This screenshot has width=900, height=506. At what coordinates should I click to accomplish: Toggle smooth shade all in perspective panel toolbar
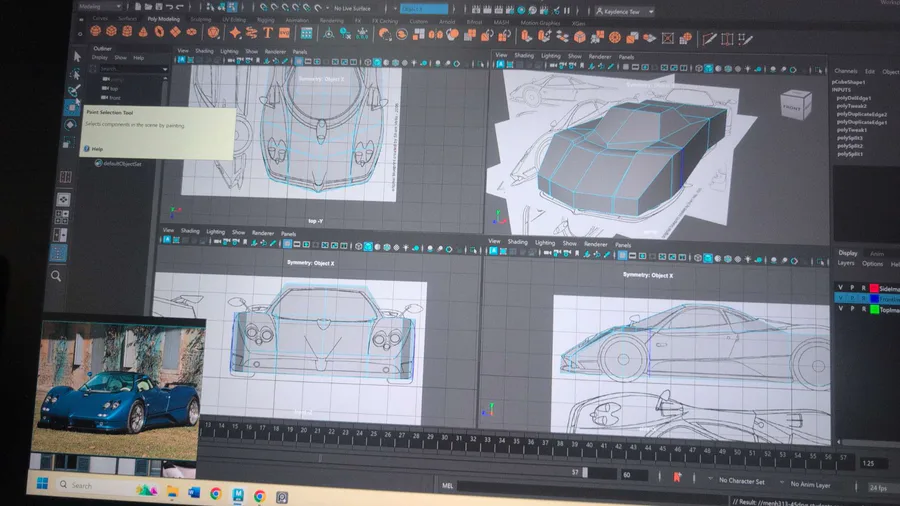tap(708, 69)
